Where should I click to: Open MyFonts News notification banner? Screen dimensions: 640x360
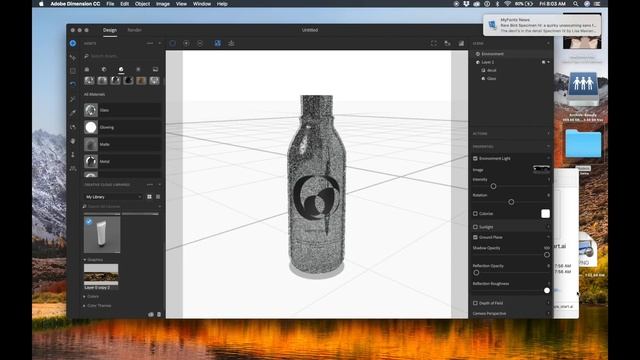pos(542,25)
